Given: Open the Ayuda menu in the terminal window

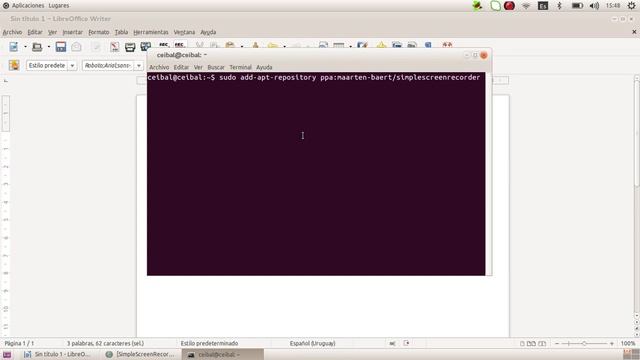Looking at the screenshot, I should pyautogui.click(x=264, y=67).
